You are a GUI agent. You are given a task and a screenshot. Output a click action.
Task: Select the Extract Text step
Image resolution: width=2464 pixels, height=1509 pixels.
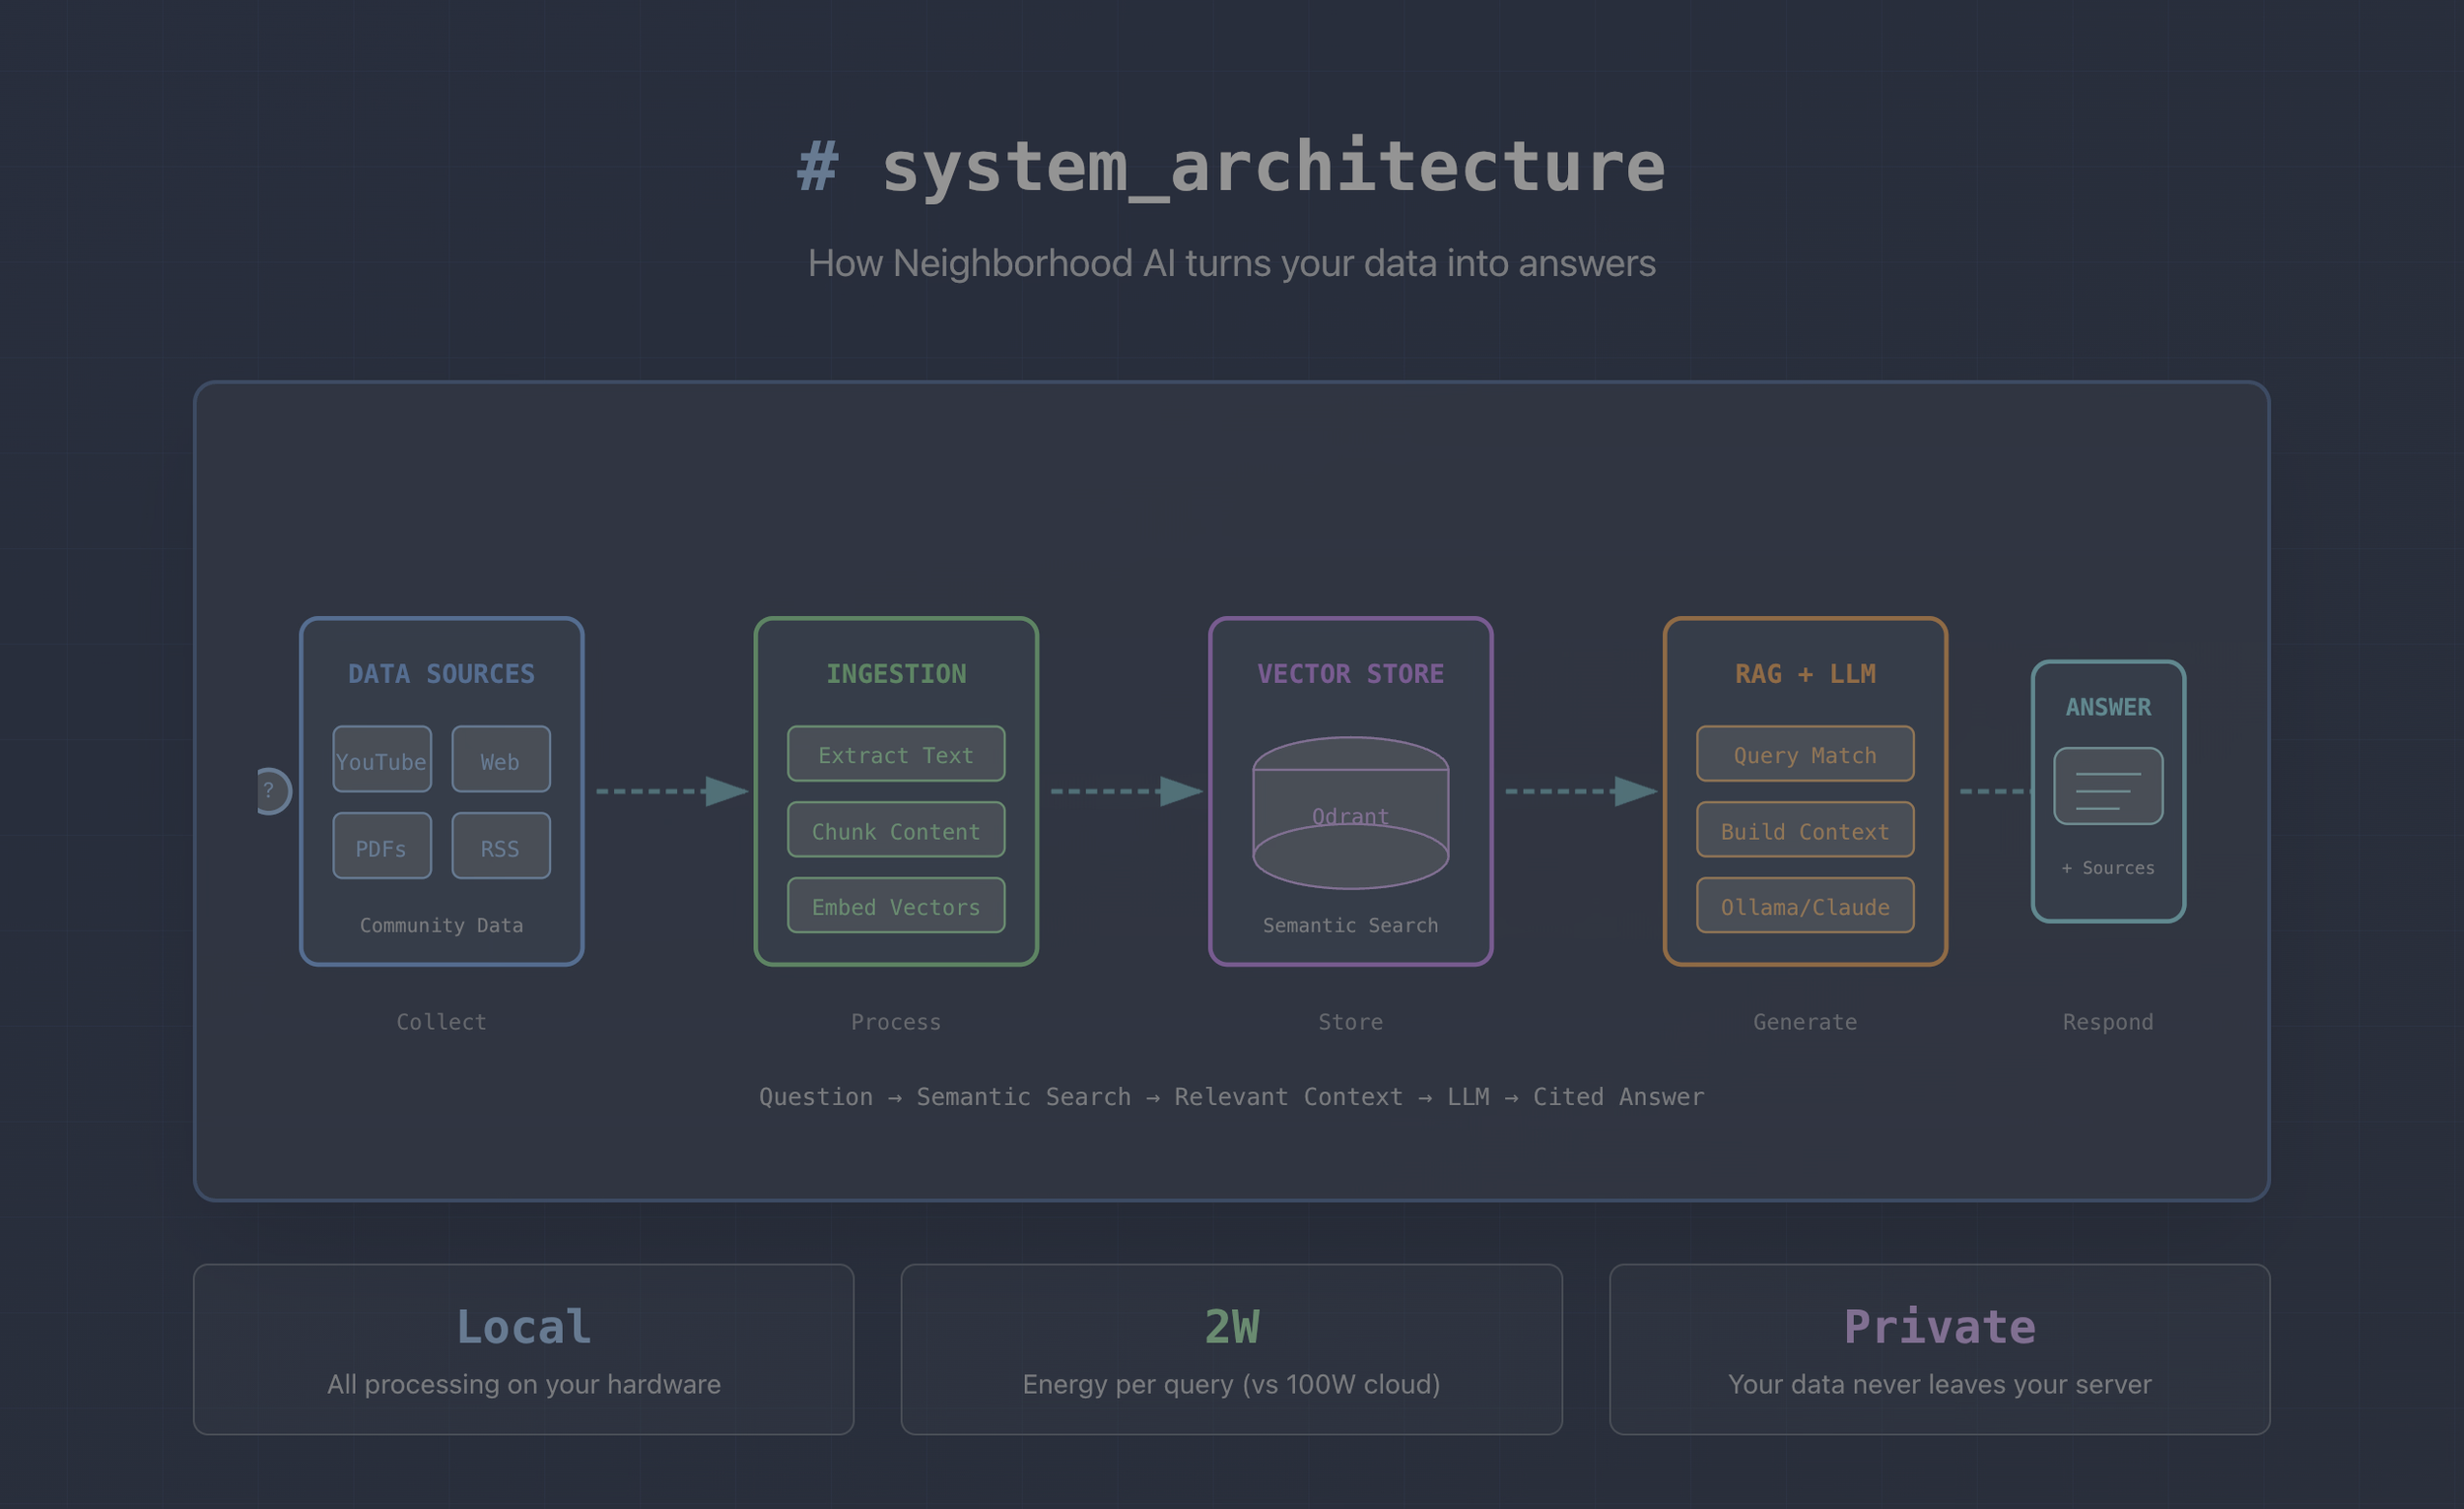coord(896,754)
